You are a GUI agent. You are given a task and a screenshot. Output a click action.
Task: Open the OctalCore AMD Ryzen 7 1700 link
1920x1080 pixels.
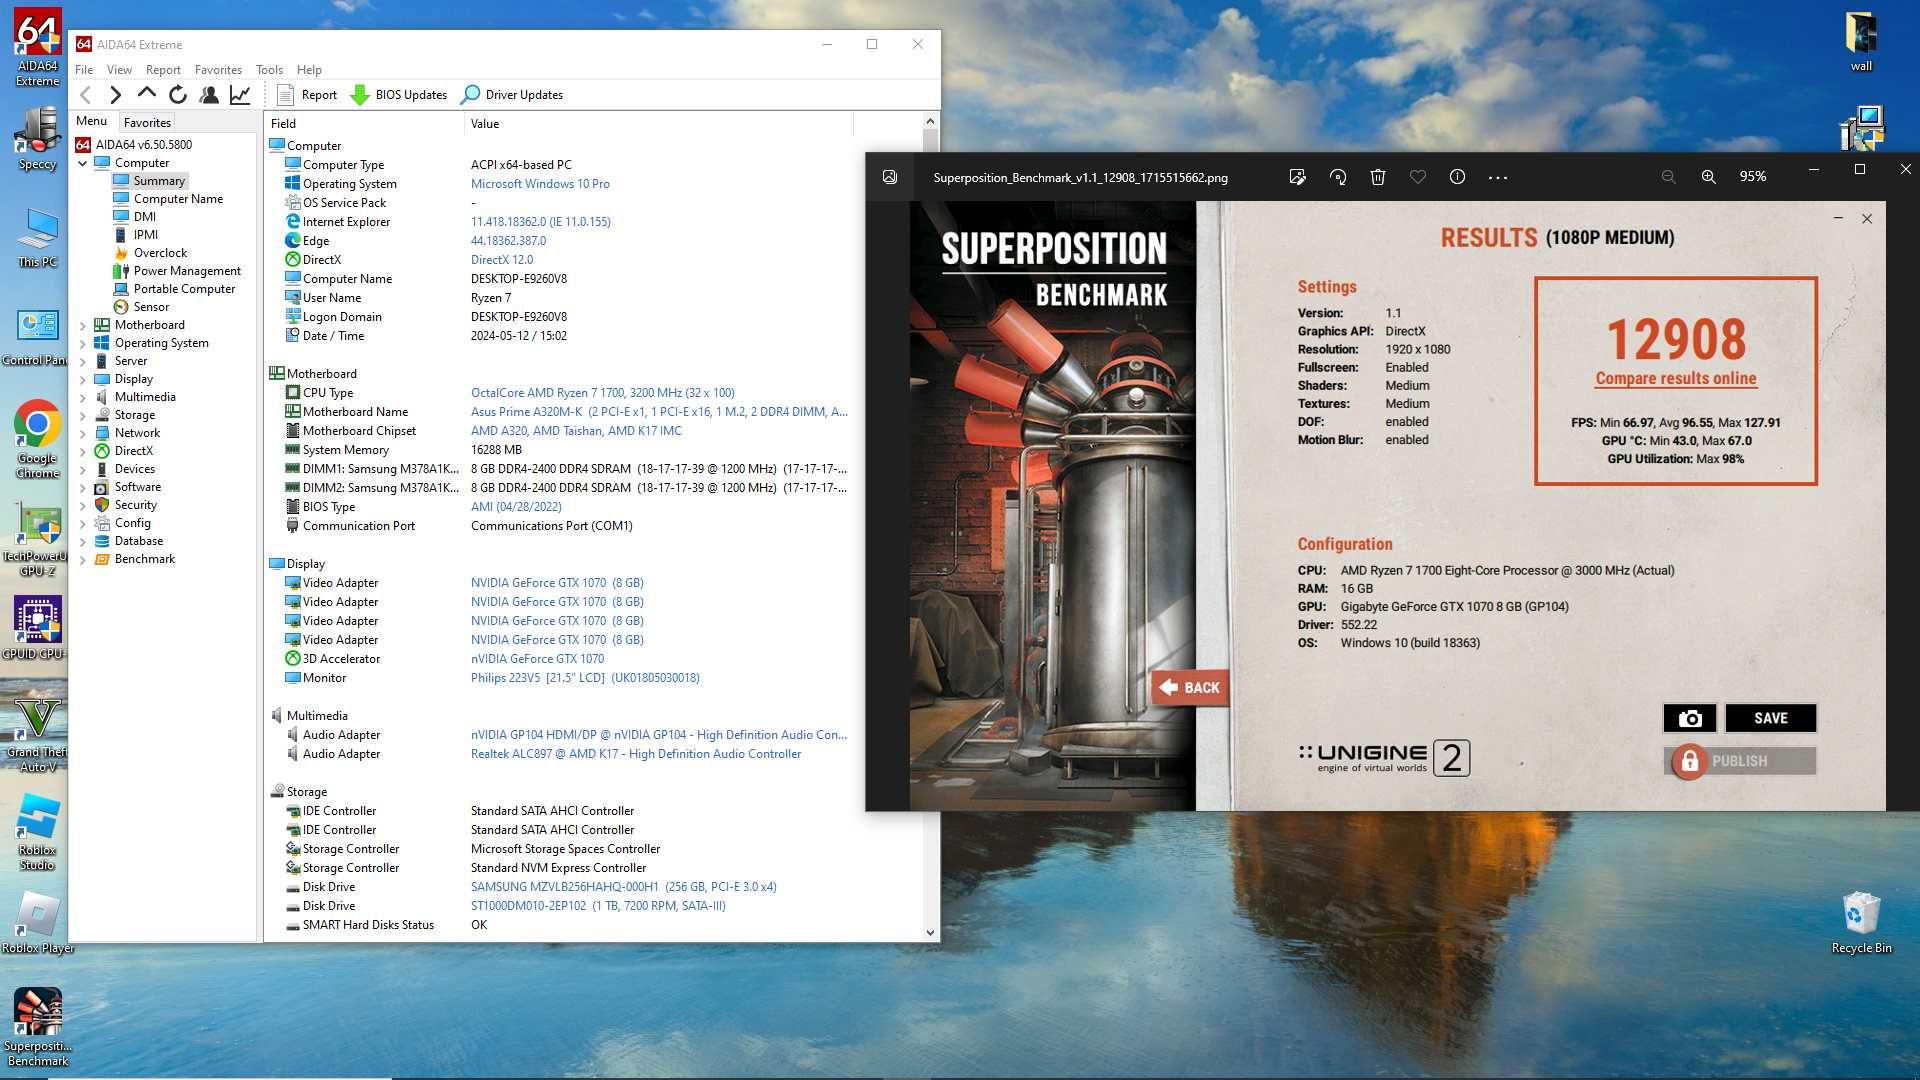coord(602,393)
